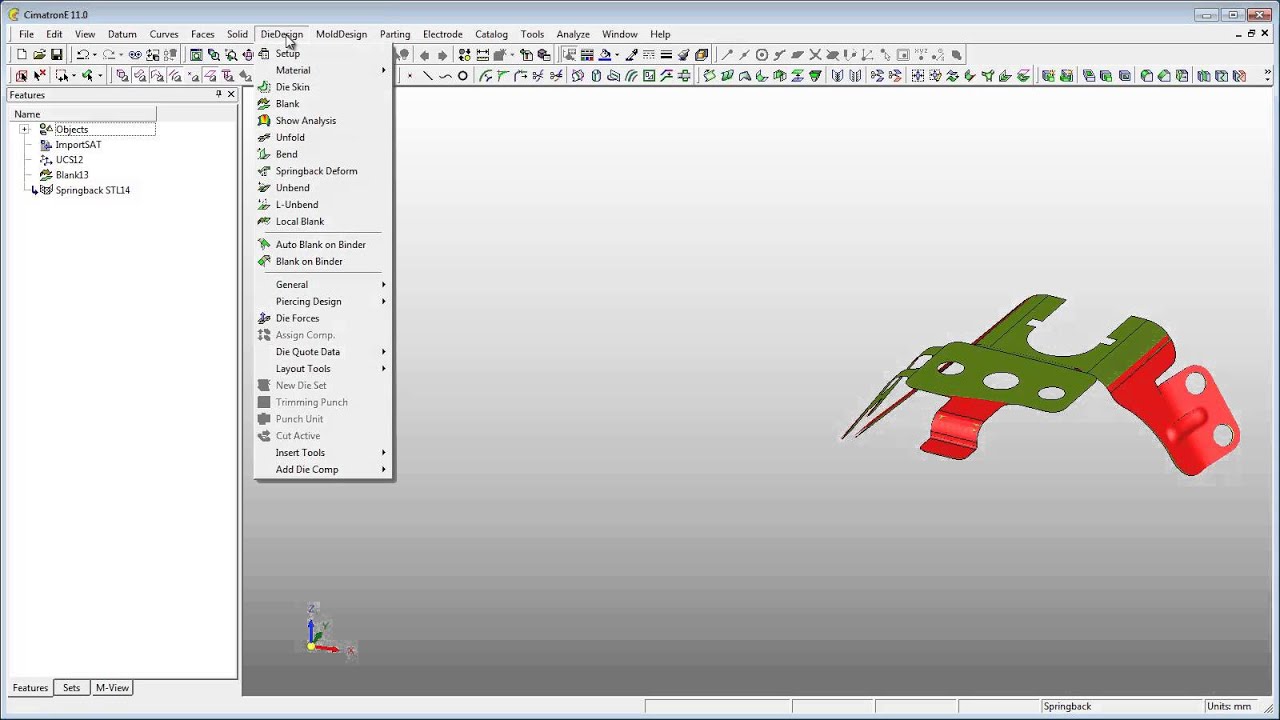1280x720 pixels.
Task: Open the dashed line style icon
Action: click(649, 55)
